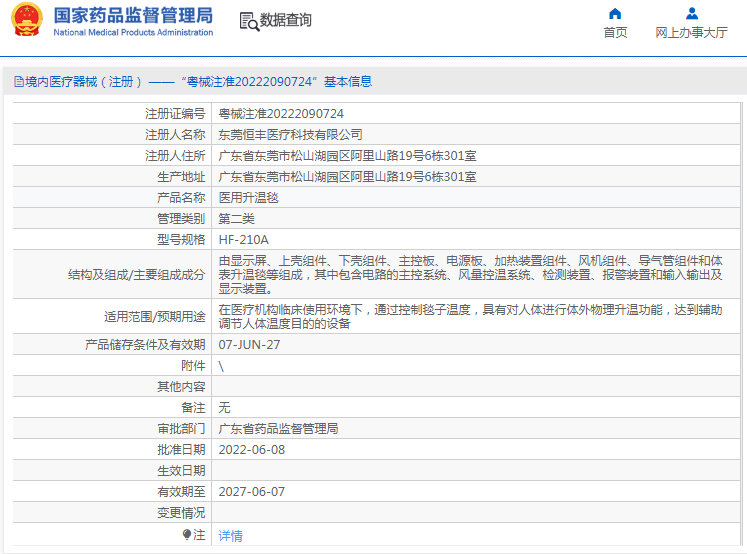Click registration number 粤械注准20222090724 value
The image size is (747, 554).
pos(281,114)
